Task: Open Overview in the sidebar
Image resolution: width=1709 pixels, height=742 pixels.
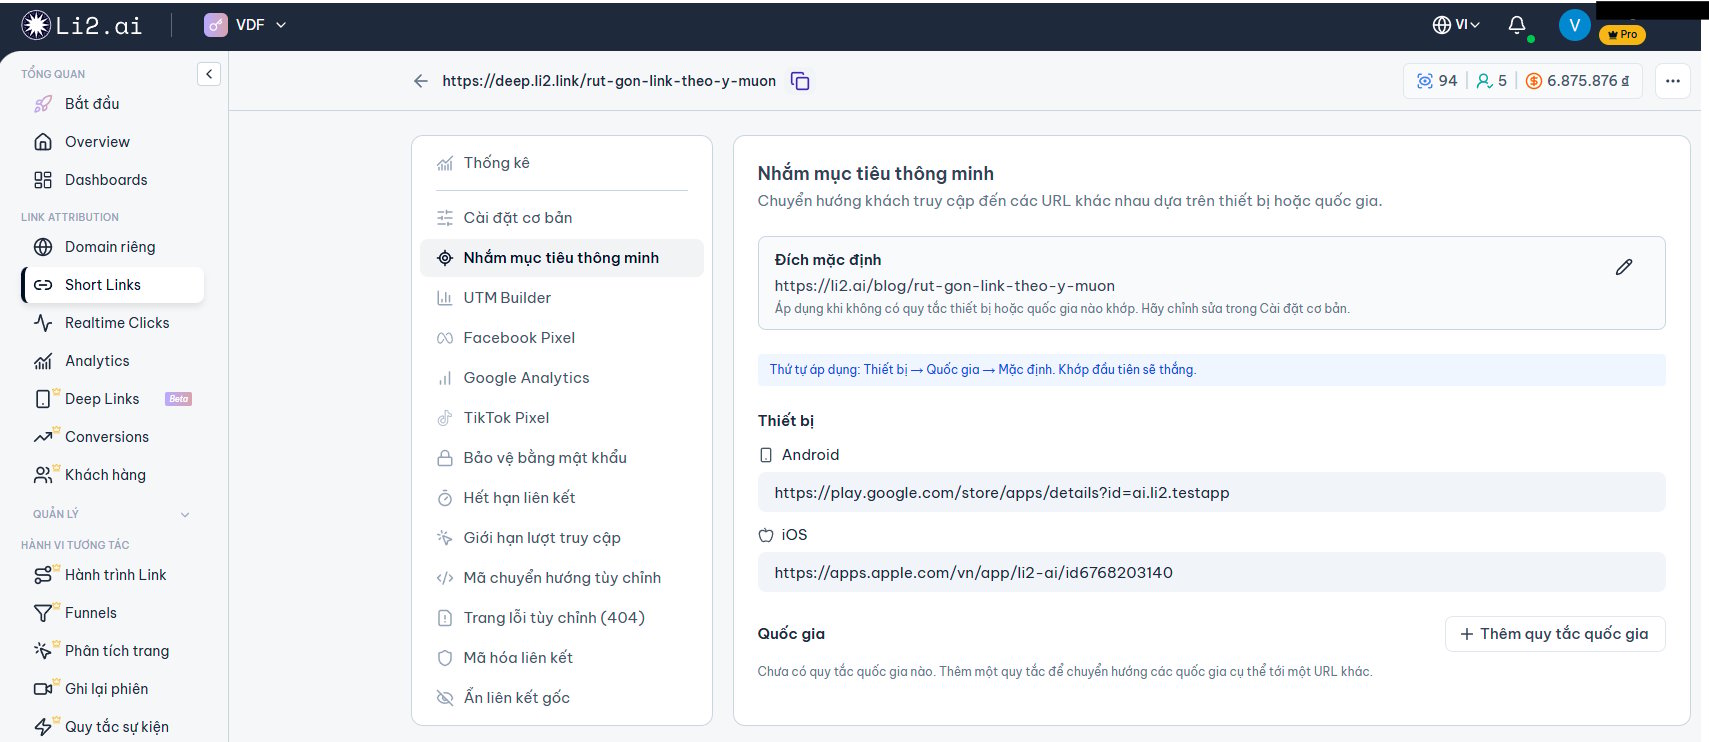Action: point(112,142)
